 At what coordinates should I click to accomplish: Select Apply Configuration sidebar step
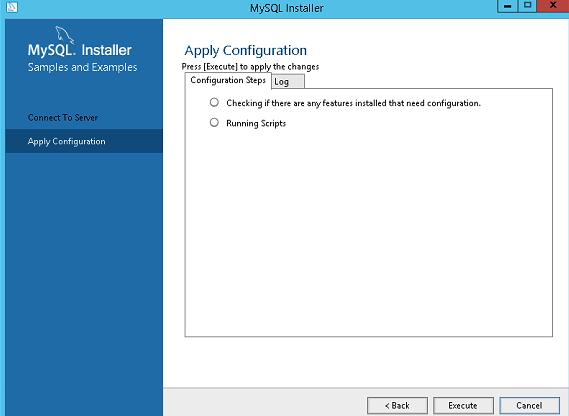pyautogui.click(x=84, y=141)
